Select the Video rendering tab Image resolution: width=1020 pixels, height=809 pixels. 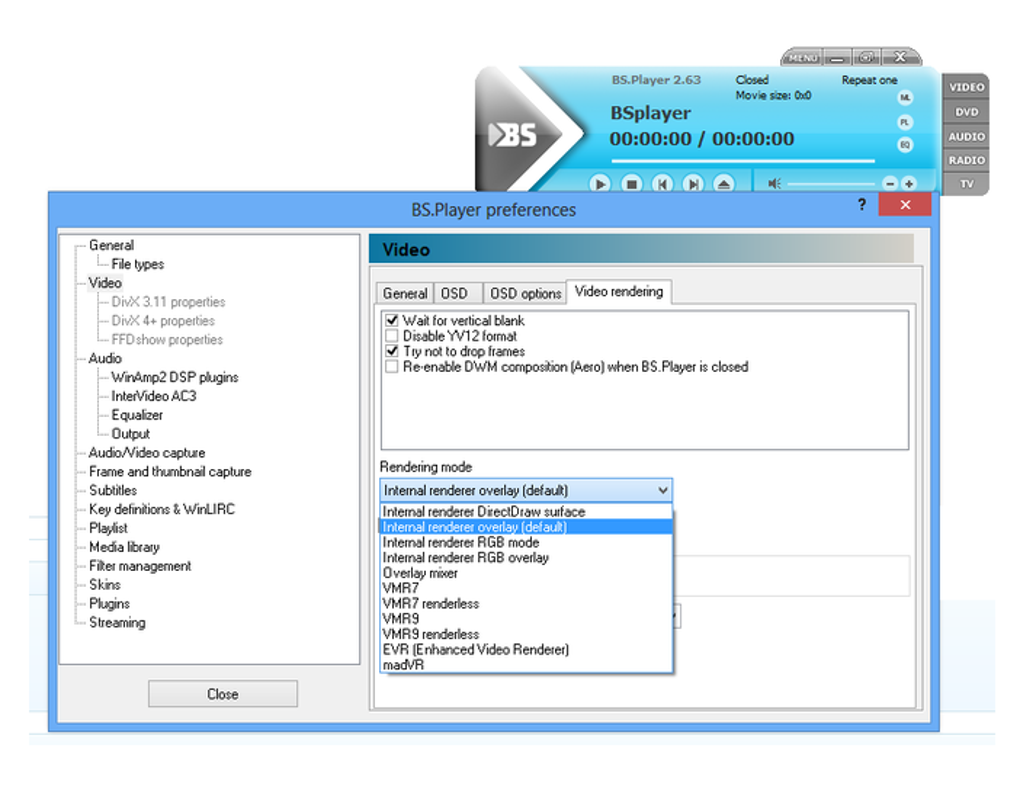click(x=619, y=292)
